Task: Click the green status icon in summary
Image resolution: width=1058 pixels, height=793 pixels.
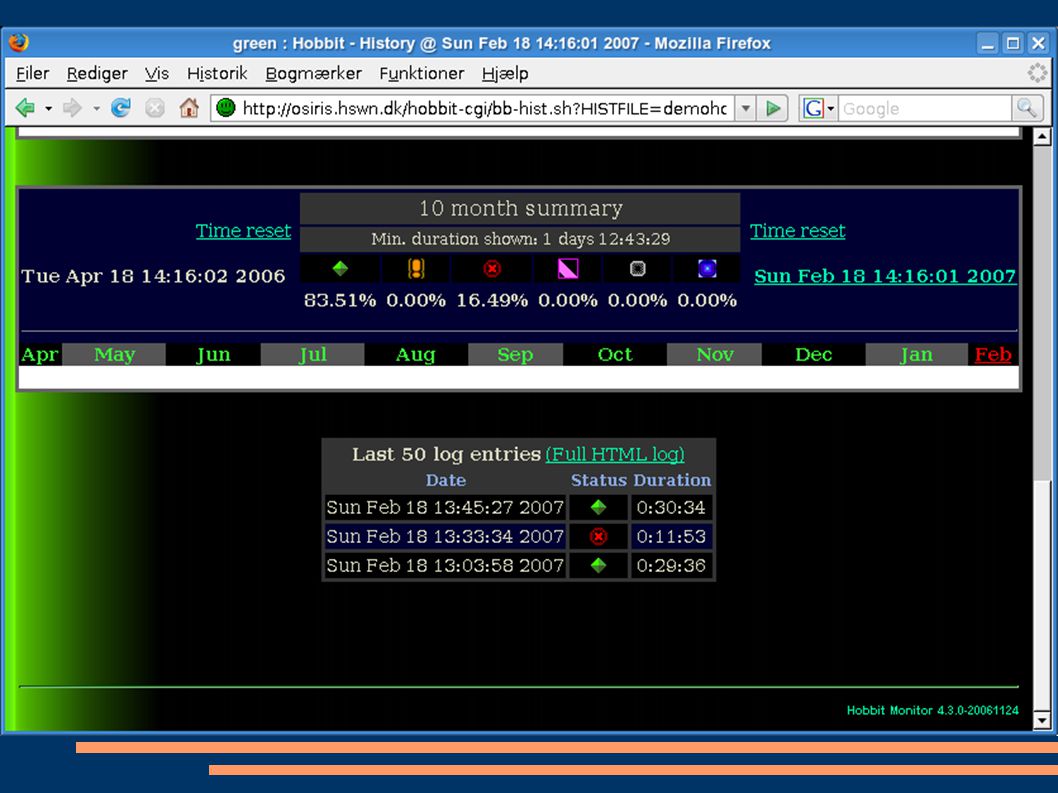Action: pyautogui.click(x=340, y=269)
